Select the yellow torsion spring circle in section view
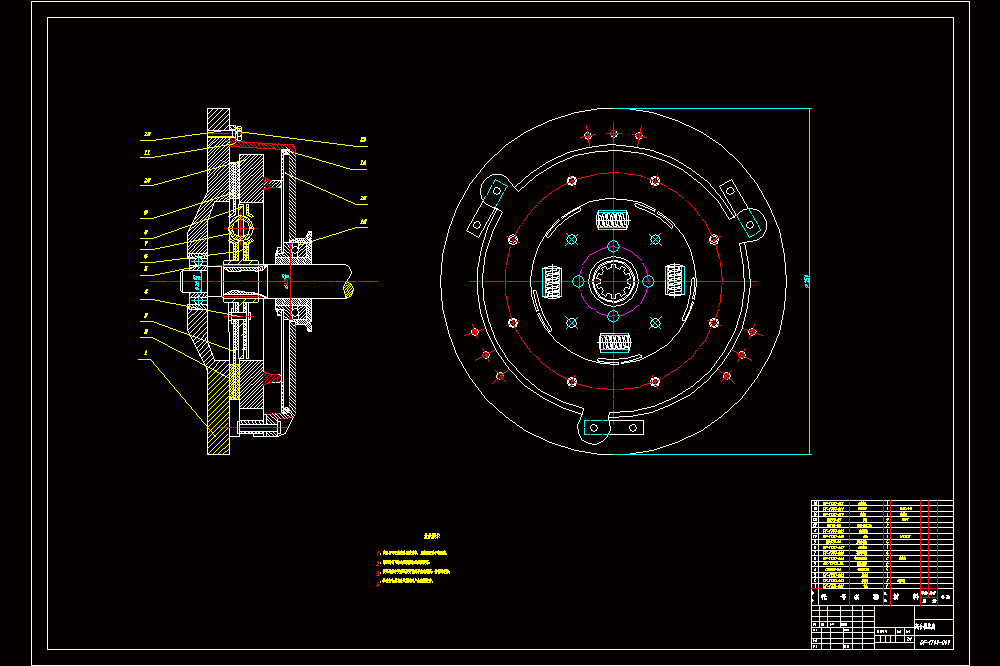The width and height of the screenshot is (1000, 666). (241, 228)
